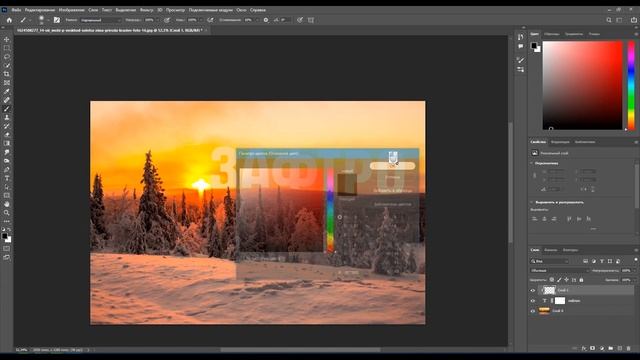Toggle lock all padlock icon
This screenshot has width=640, height=360.
point(581,280)
